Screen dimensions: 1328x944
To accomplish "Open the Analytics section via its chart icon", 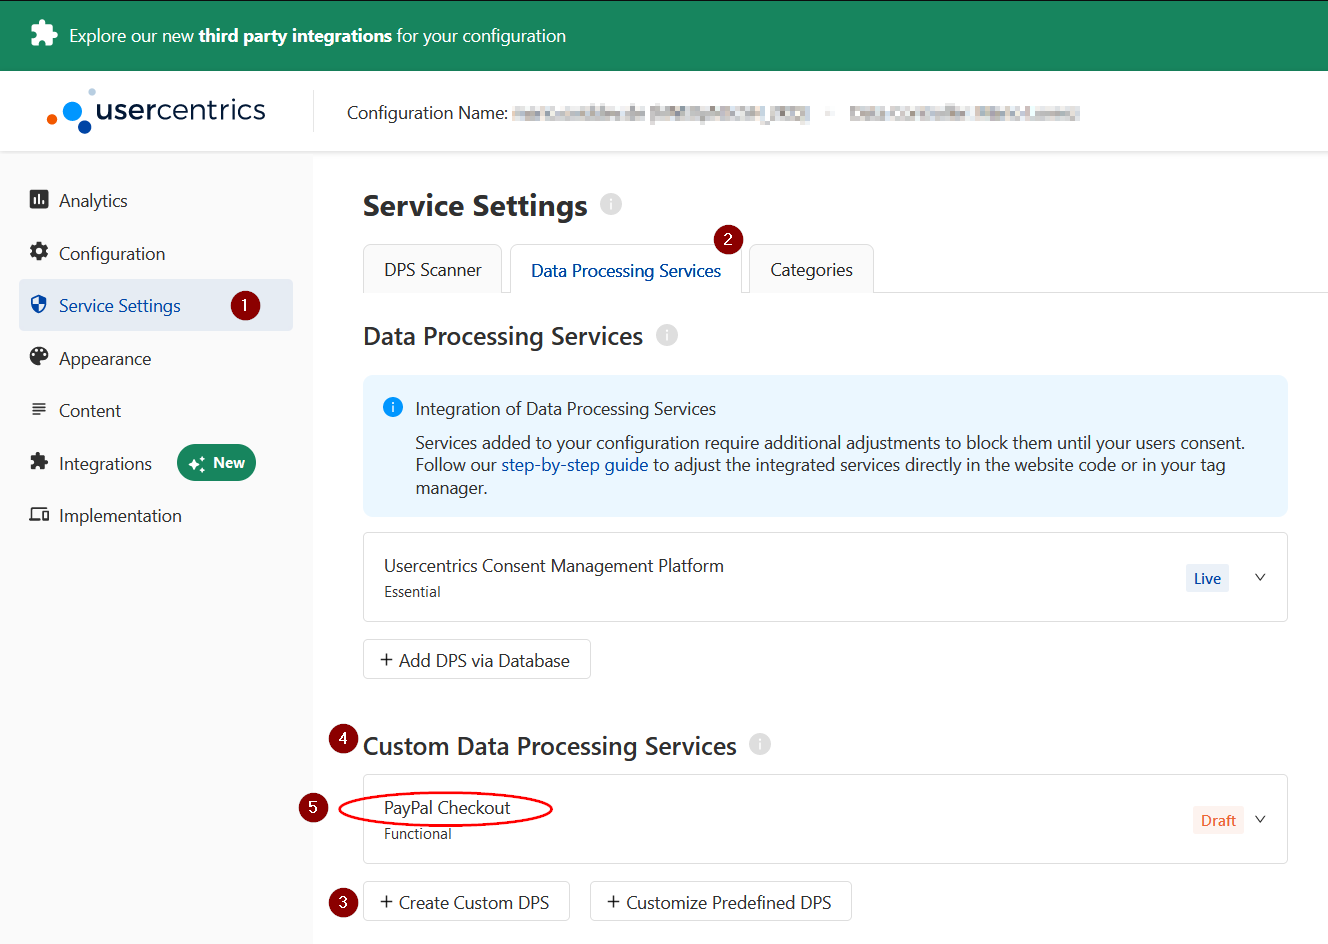I will 39,200.
